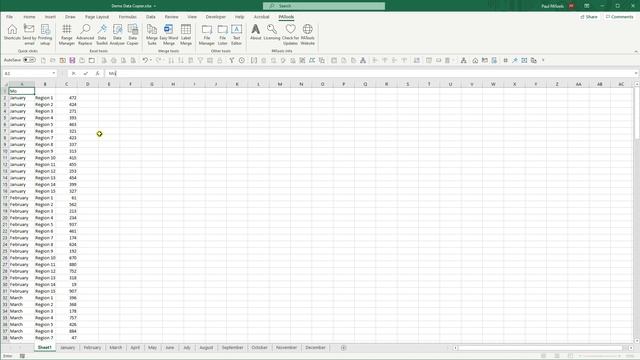Image resolution: width=640 pixels, height=360 pixels.
Task: Click the cell "Region 10" beside January
Action: coord(45,158)
